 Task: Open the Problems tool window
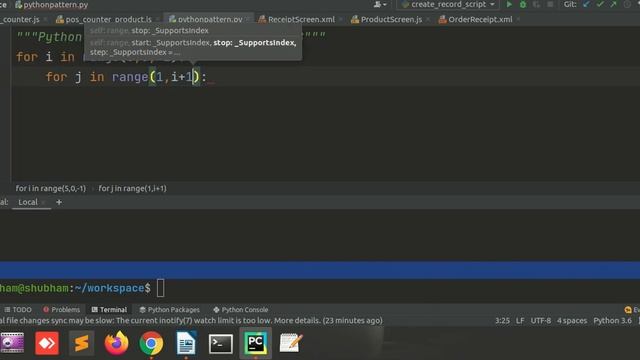coord(61,310)
